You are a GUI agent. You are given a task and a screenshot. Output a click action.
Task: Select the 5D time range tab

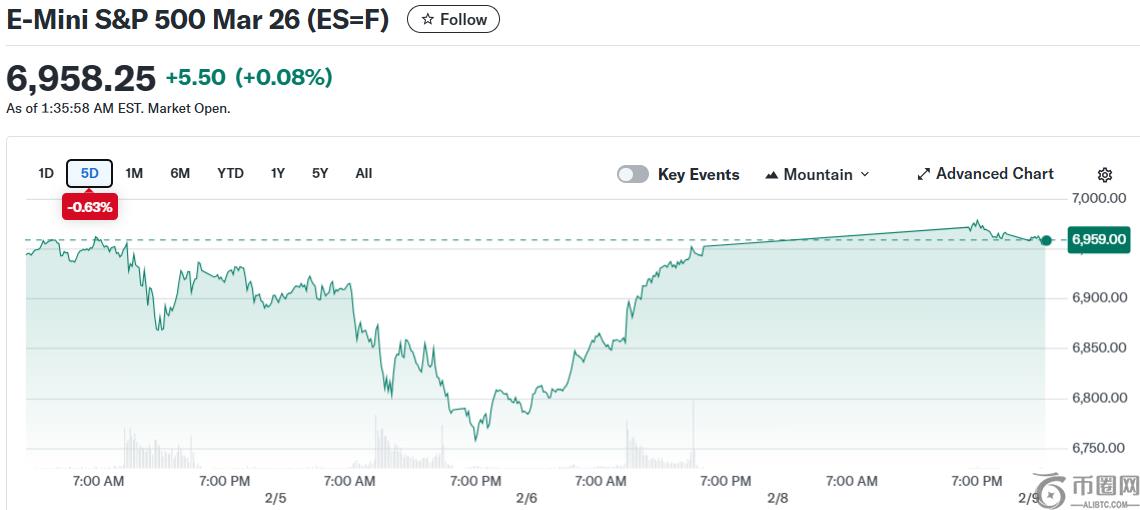90,173
